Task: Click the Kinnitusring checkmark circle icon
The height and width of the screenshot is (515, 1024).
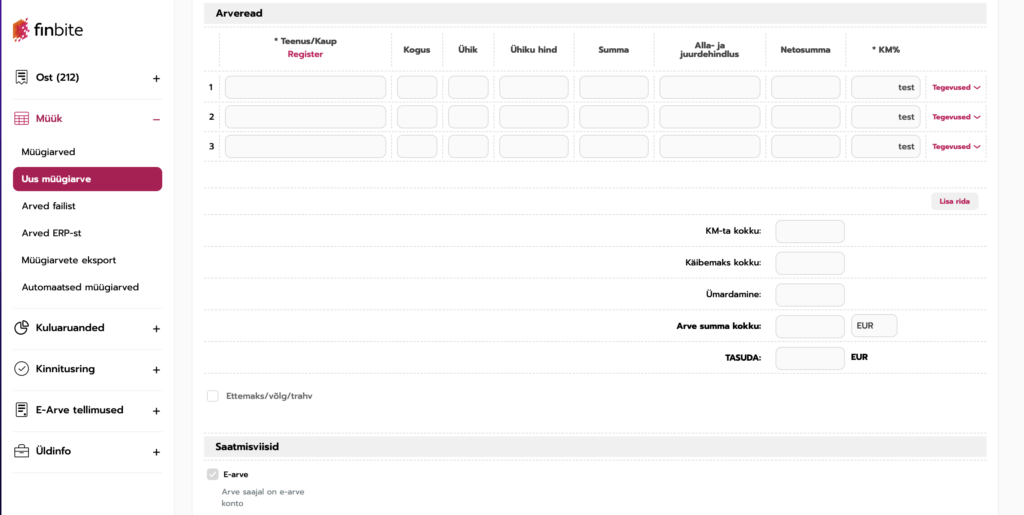Action: pyautogui.click(x=21, y=369)
